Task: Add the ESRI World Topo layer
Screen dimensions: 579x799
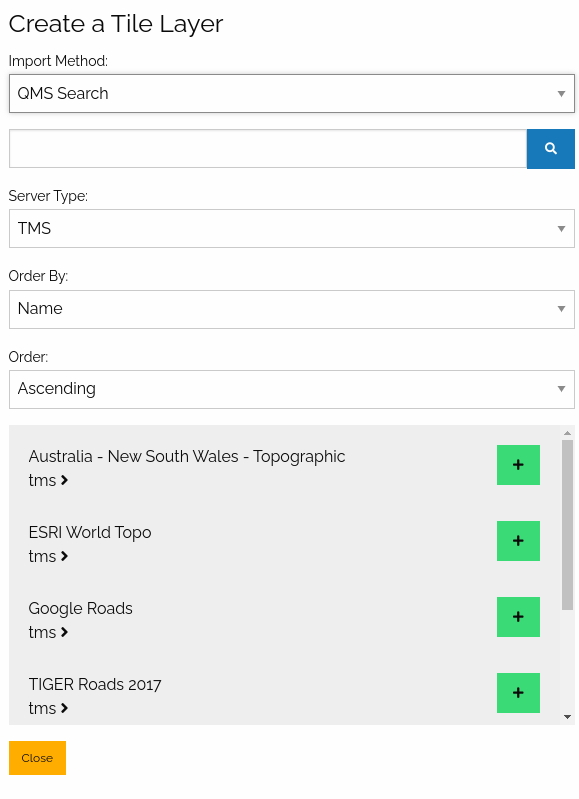Action: (x=518, y=541)
